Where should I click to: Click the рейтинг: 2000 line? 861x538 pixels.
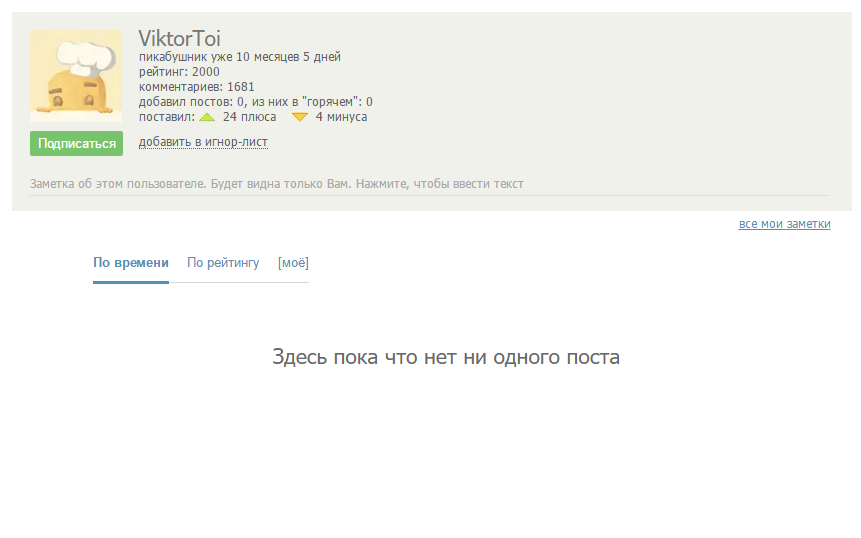179,72
